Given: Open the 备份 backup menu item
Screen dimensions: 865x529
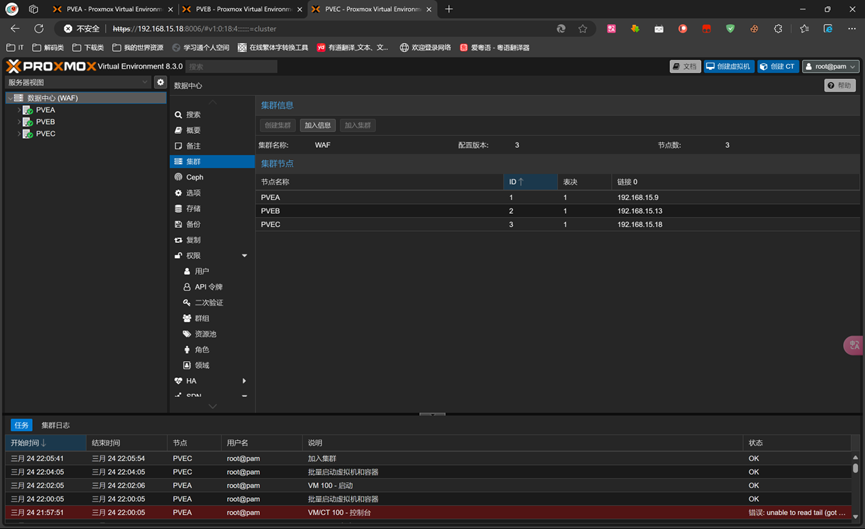Looking at the screenshot, I should 212,225.
